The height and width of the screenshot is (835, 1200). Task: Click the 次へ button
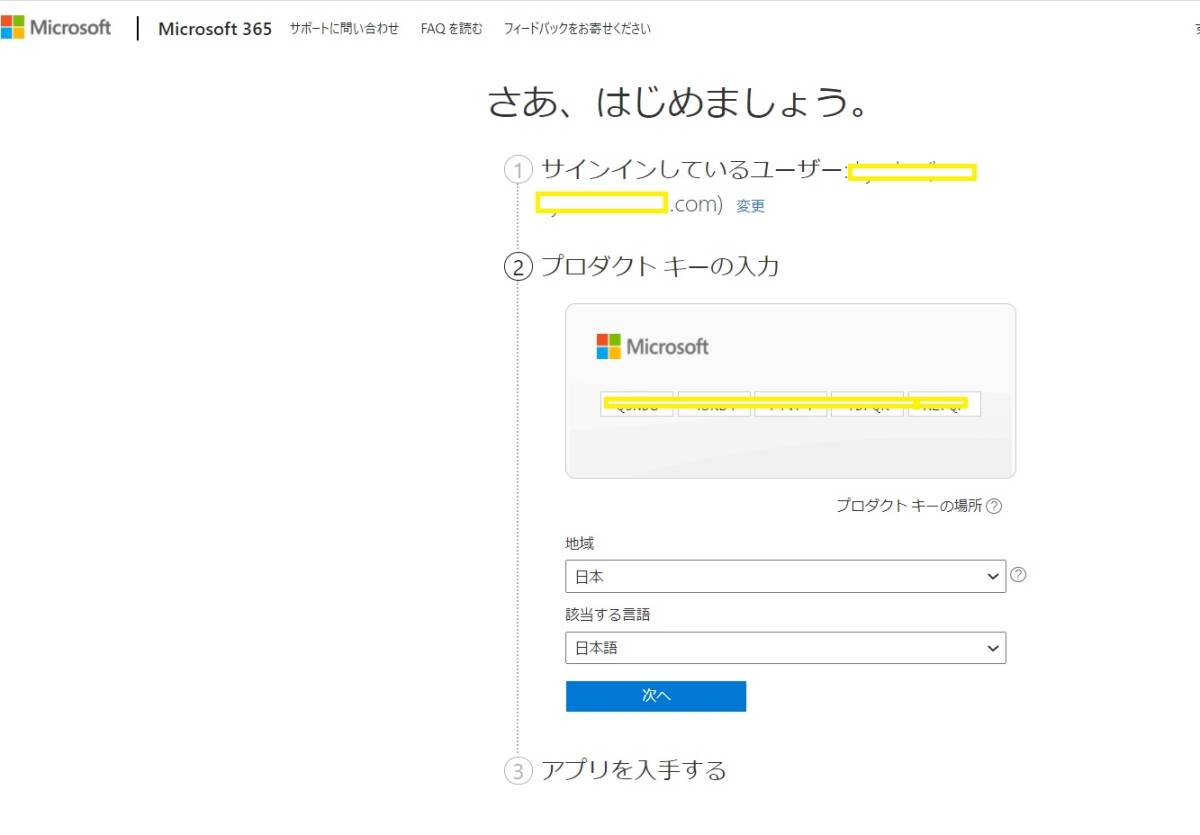click(x=656, y=696)
